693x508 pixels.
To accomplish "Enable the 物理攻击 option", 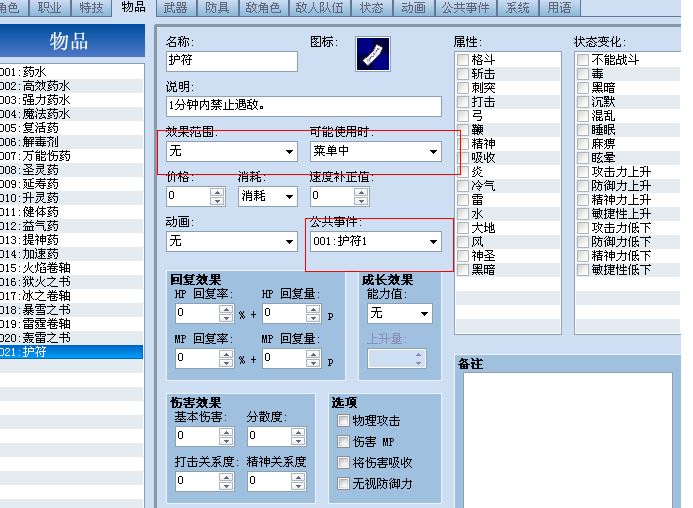I will coord(343,420).
